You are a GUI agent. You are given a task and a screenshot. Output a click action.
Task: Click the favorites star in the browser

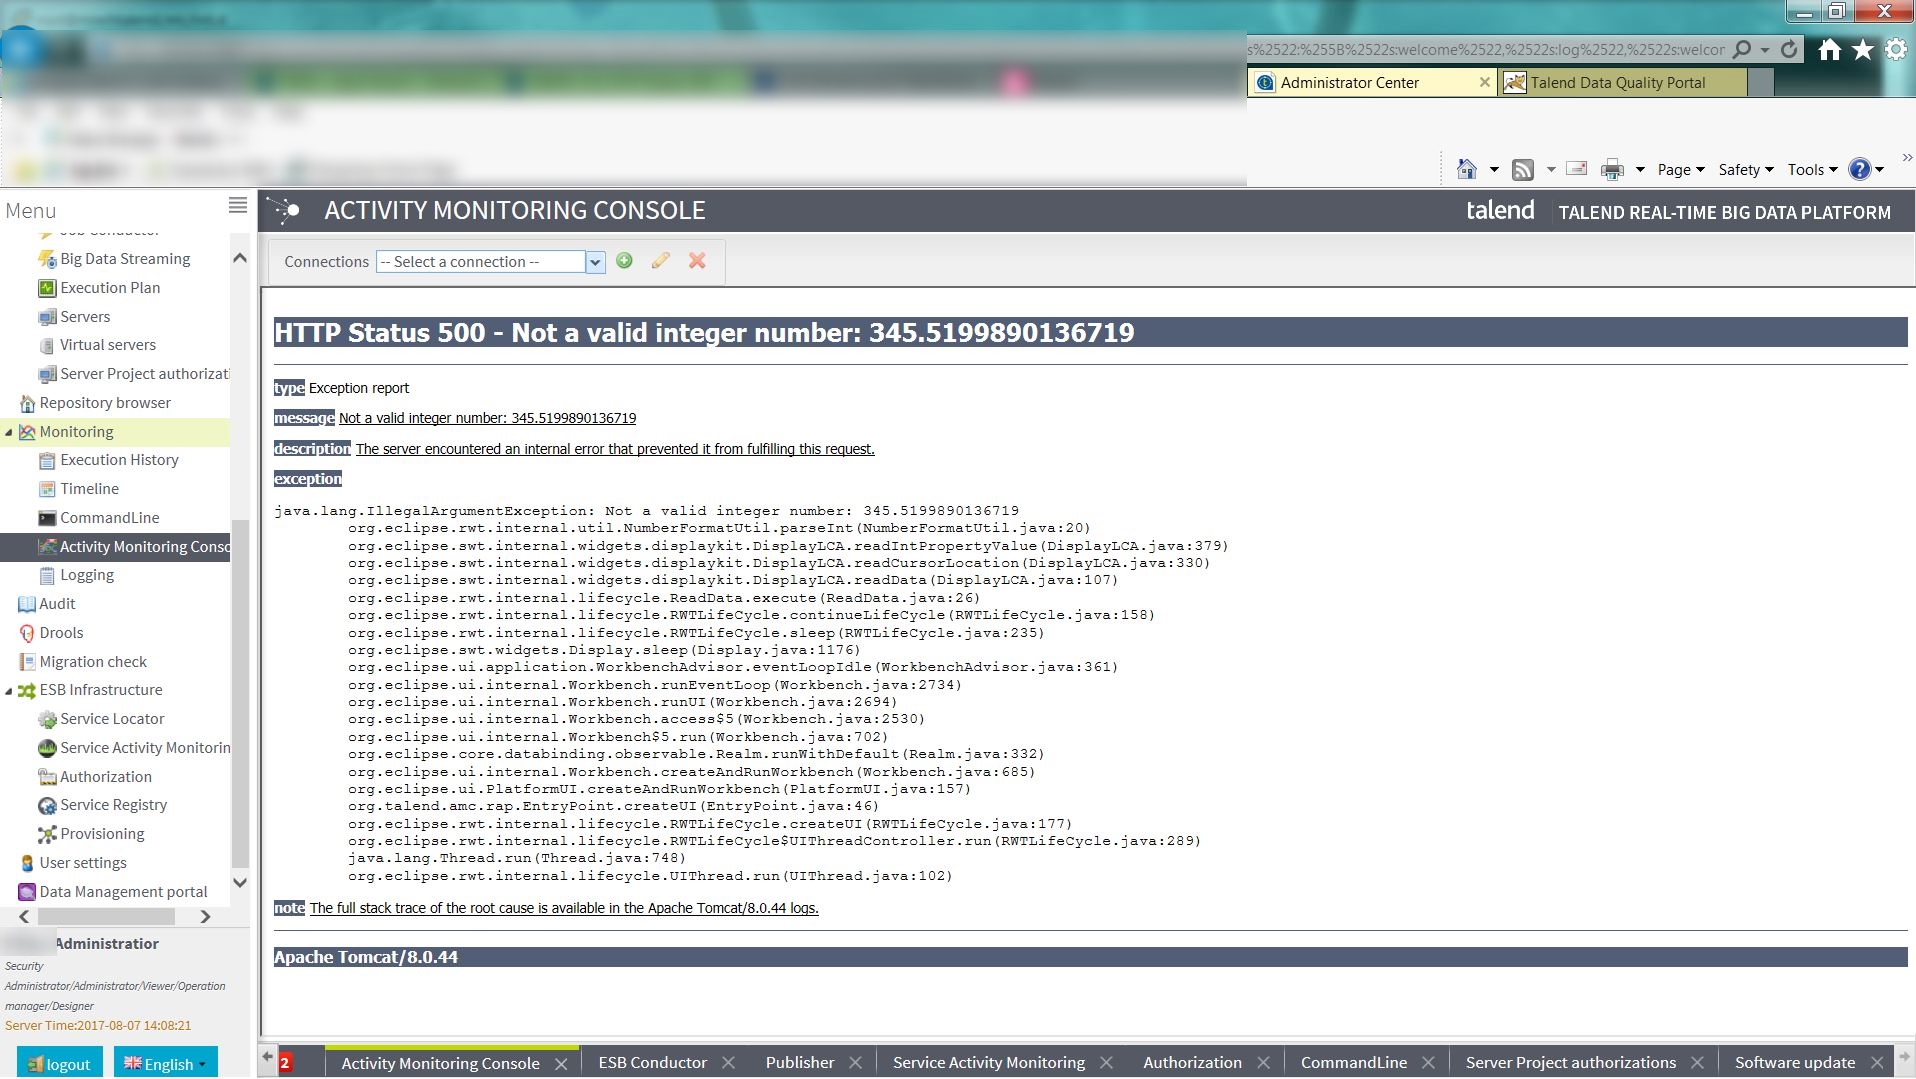[x=1863, y=48]
